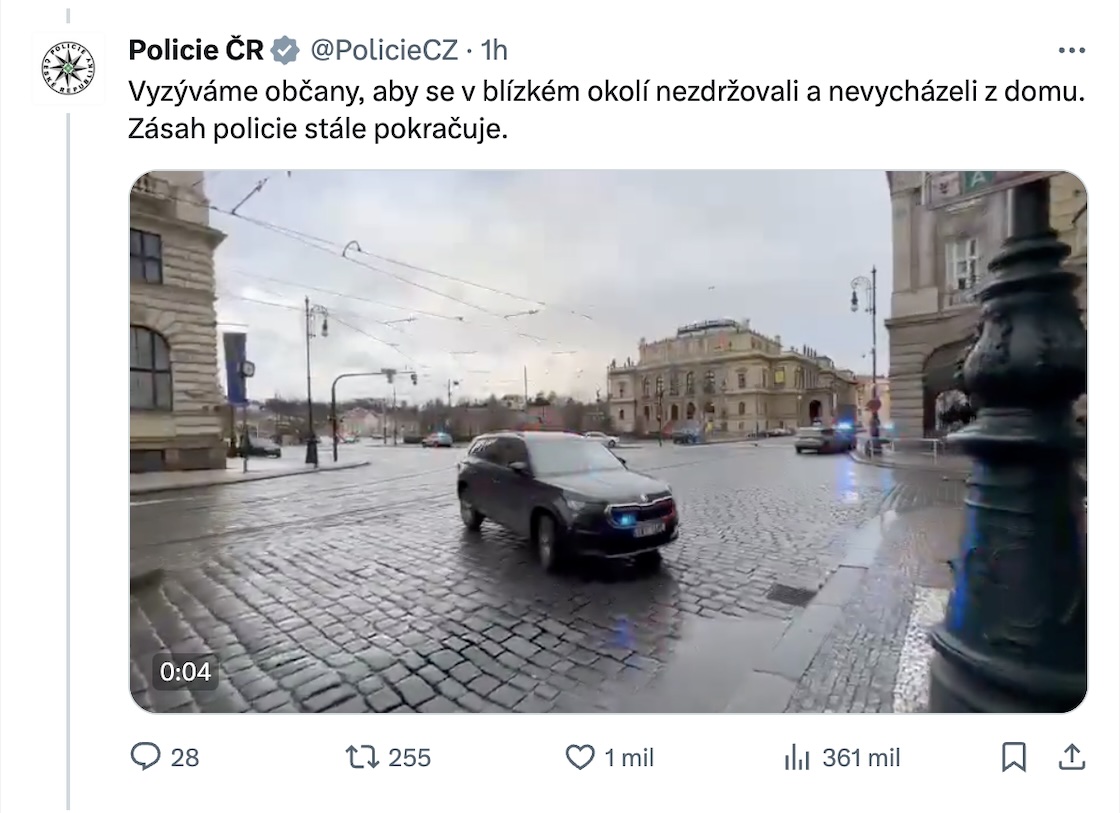Viewport: 1120px width, 813px height.
Task: Repost using the retweet arrows icon
Action: 363,757
